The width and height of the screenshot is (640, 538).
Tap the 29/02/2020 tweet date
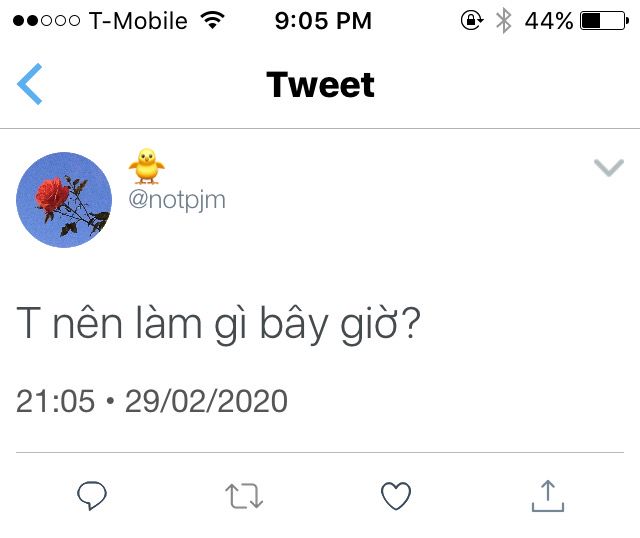click(x=207, y=401)
